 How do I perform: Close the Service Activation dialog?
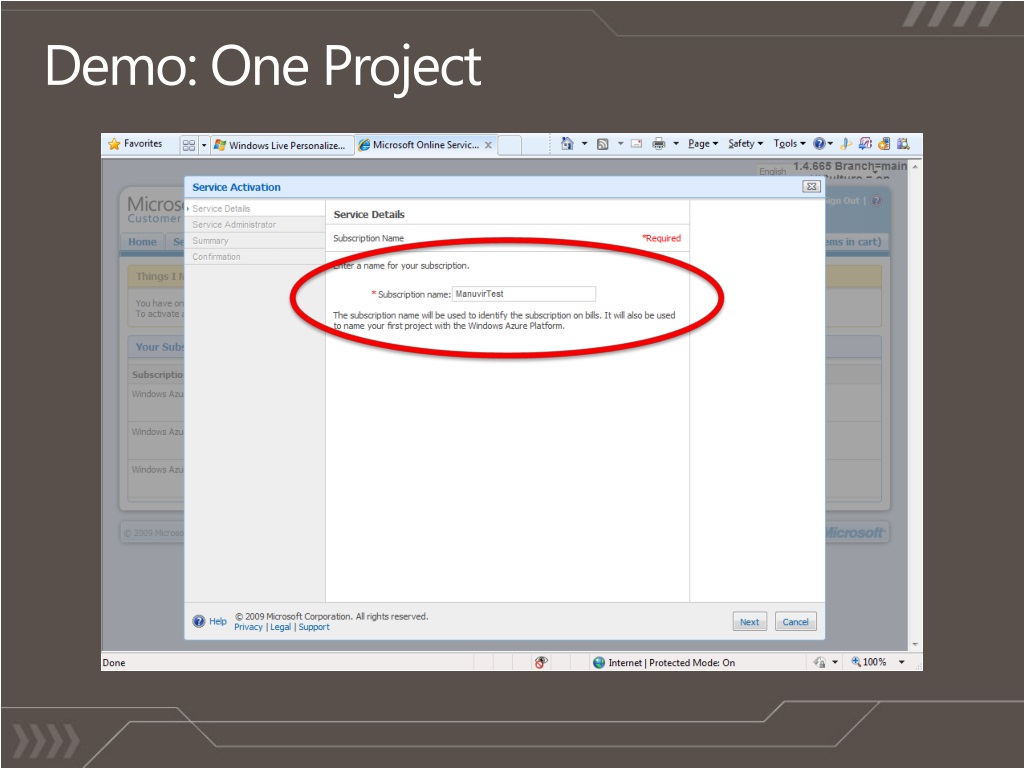(811, 187)
